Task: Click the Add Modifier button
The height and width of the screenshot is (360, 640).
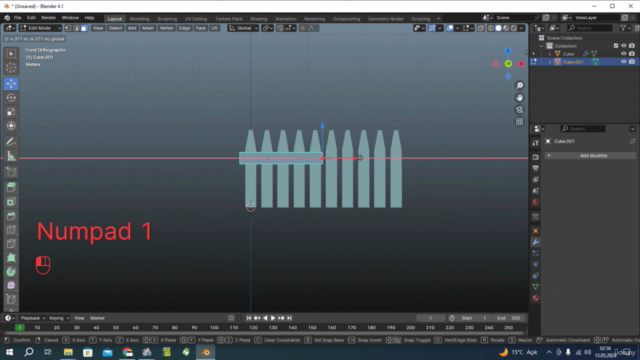Action: click(x=590, y=156)
